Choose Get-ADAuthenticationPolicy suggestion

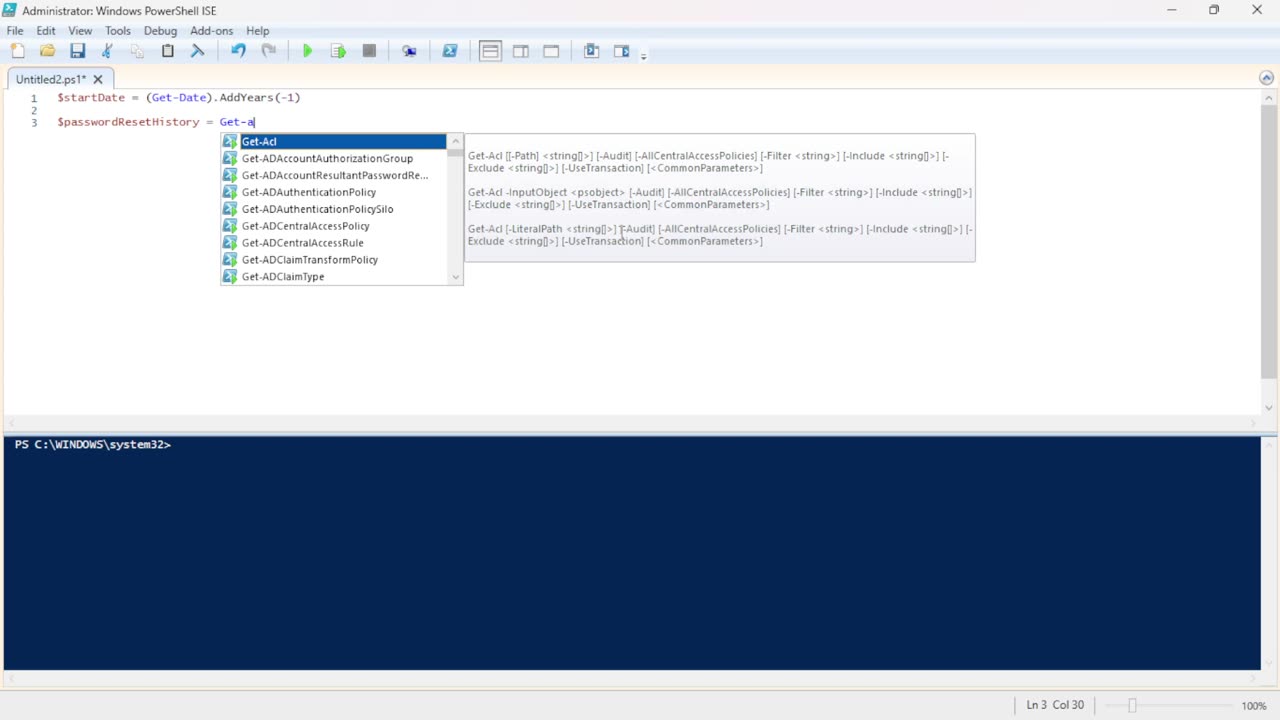click(334, 192)
